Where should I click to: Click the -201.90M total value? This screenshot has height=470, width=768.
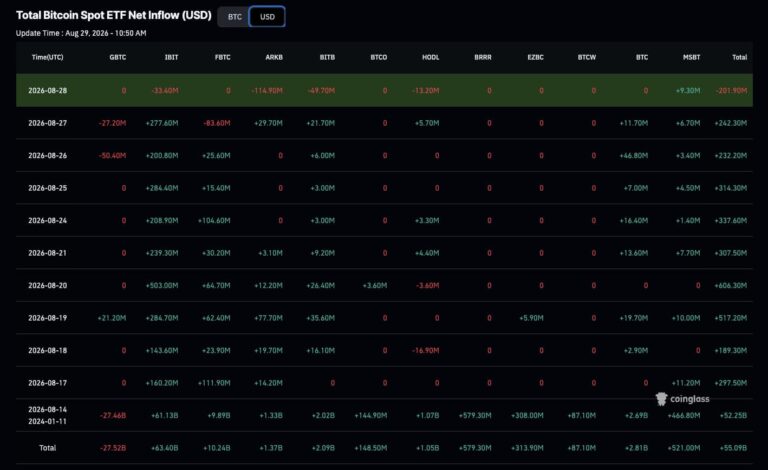(x=731, y=91)
